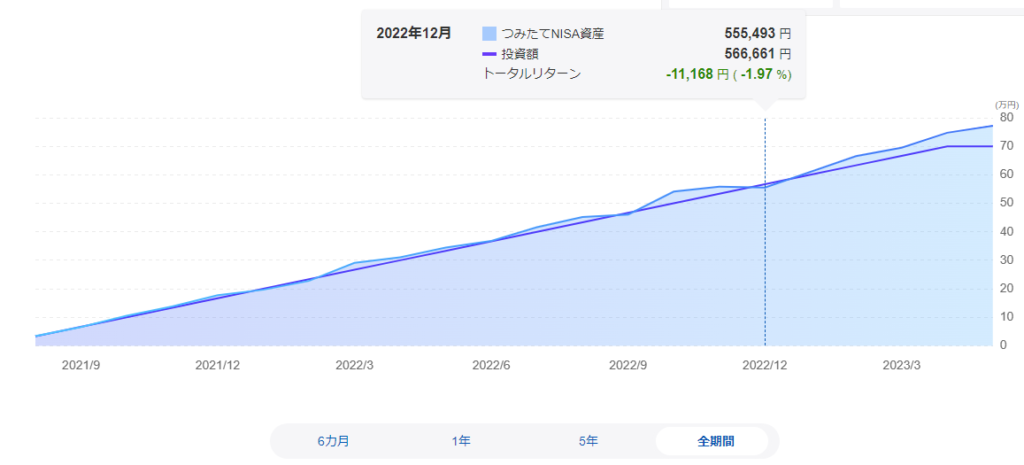The width and height of the screenshot is (1024, 465).
Task: Click the 2023/3 x-axis label
Action: pyautogui.click(x=901, y=365)
